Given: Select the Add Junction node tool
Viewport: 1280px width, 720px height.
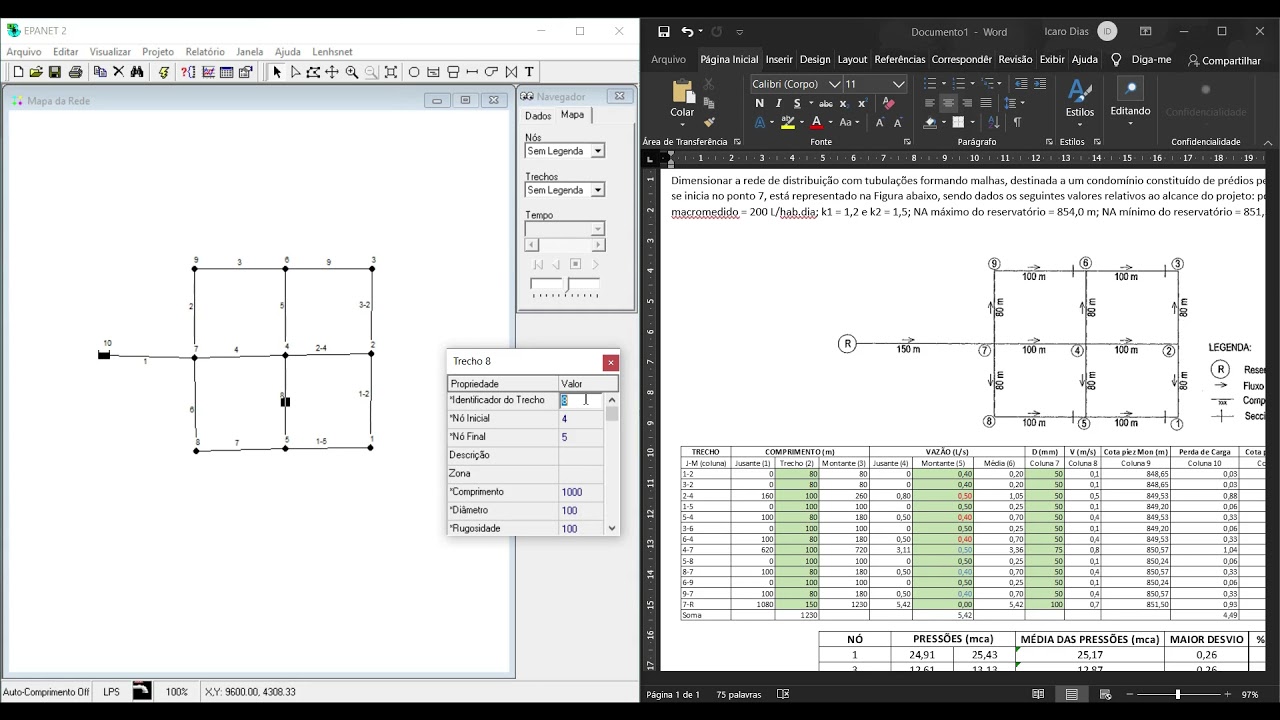Looking at the screenshot, I should point(414,72).
